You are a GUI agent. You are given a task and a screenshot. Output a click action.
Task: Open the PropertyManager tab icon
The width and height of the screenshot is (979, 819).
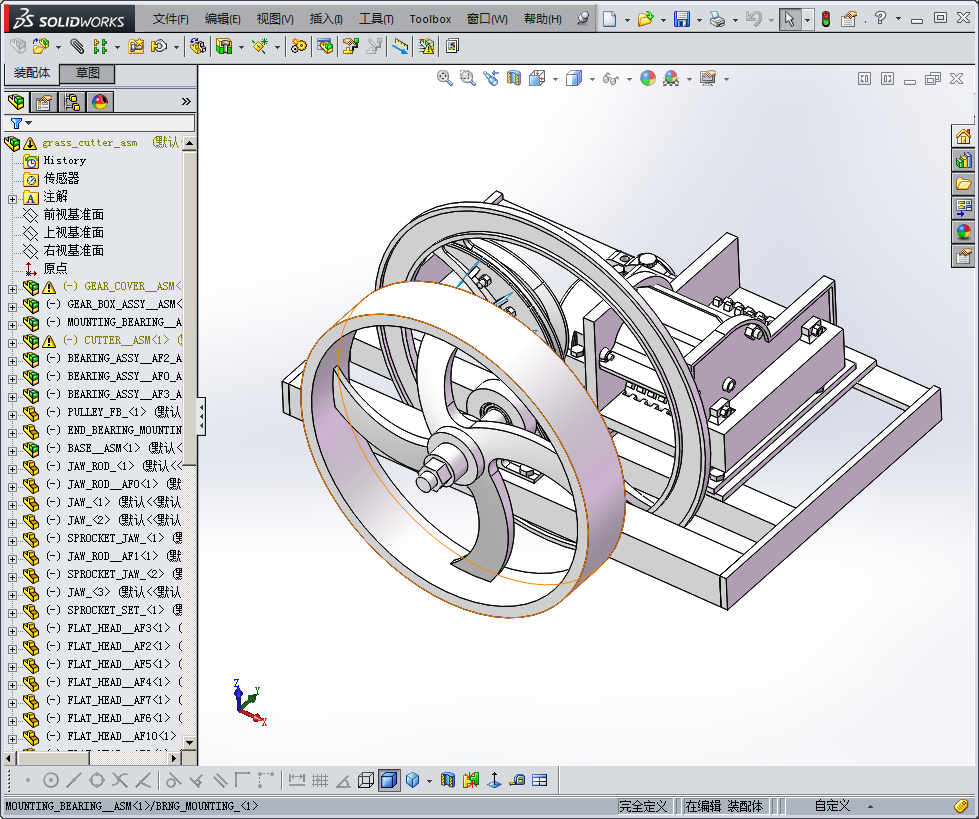point(44,102)
